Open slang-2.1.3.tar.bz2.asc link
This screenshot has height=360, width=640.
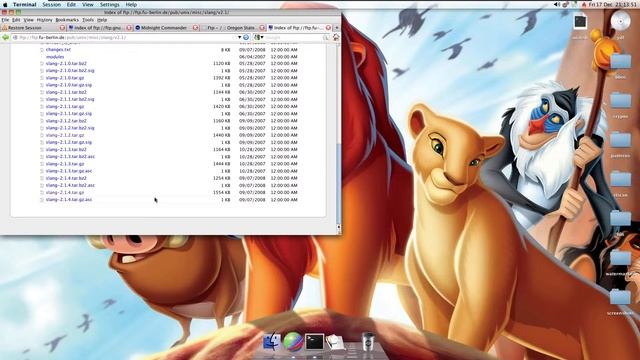pyautogui.click(x=70, y=157)
